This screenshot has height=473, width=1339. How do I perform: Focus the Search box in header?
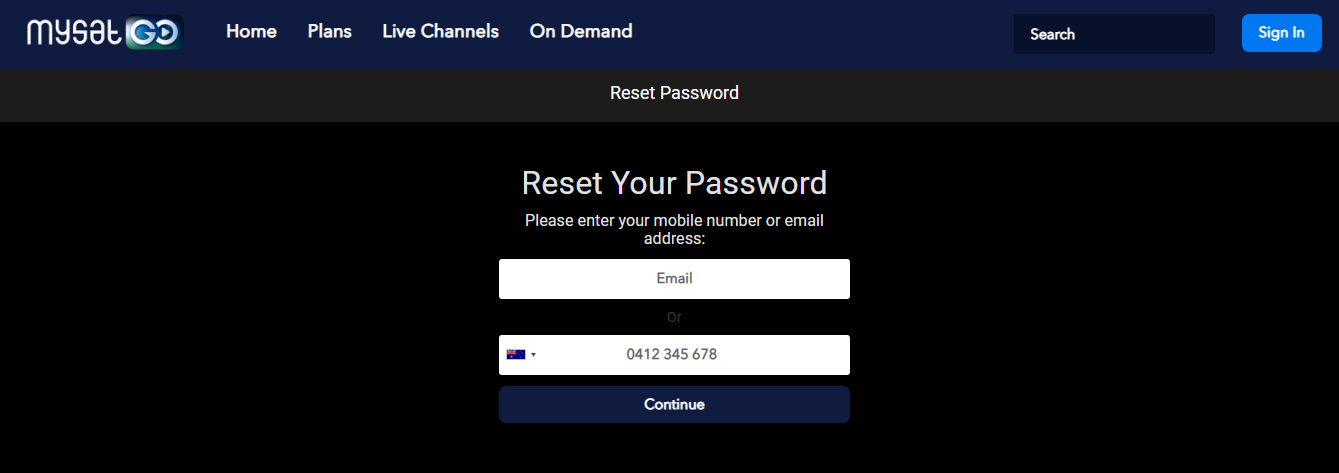click(1114, 34)
